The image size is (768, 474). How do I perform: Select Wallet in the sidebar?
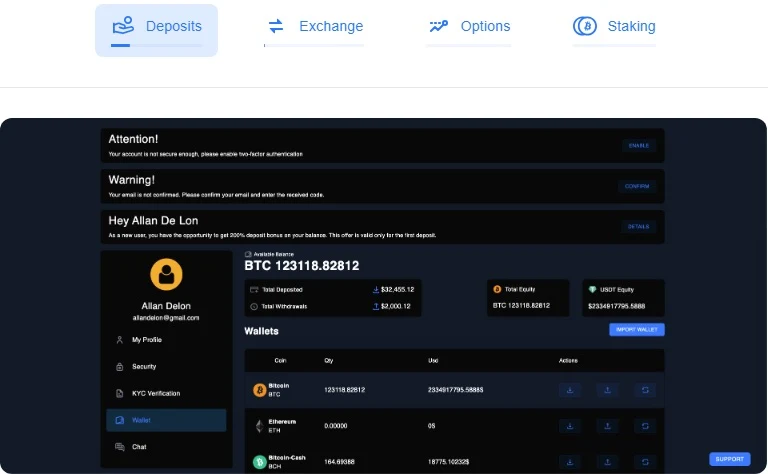pos(166,420)
